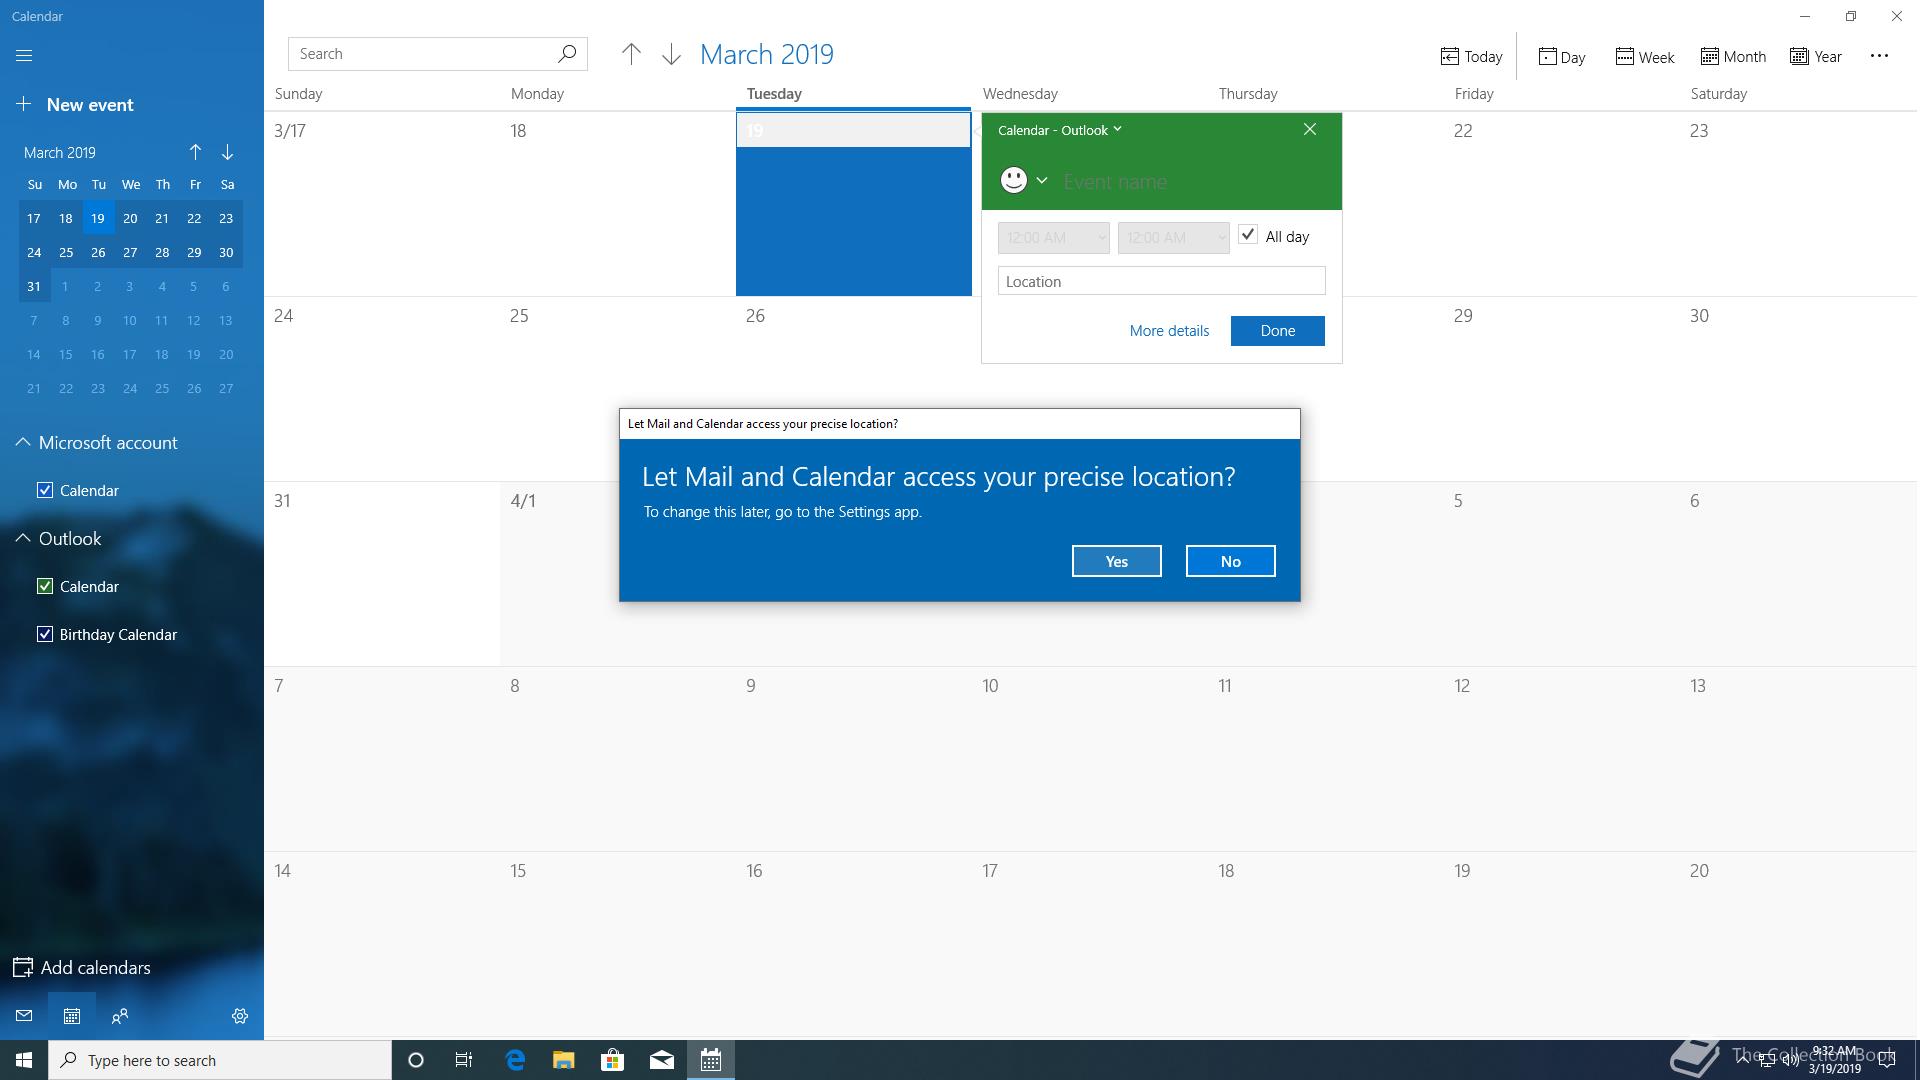This screenshot has height=1080, width=1920.
Task: Go to previous month in mini calendar
Action: pyautogui.click(x=195, y=152)
